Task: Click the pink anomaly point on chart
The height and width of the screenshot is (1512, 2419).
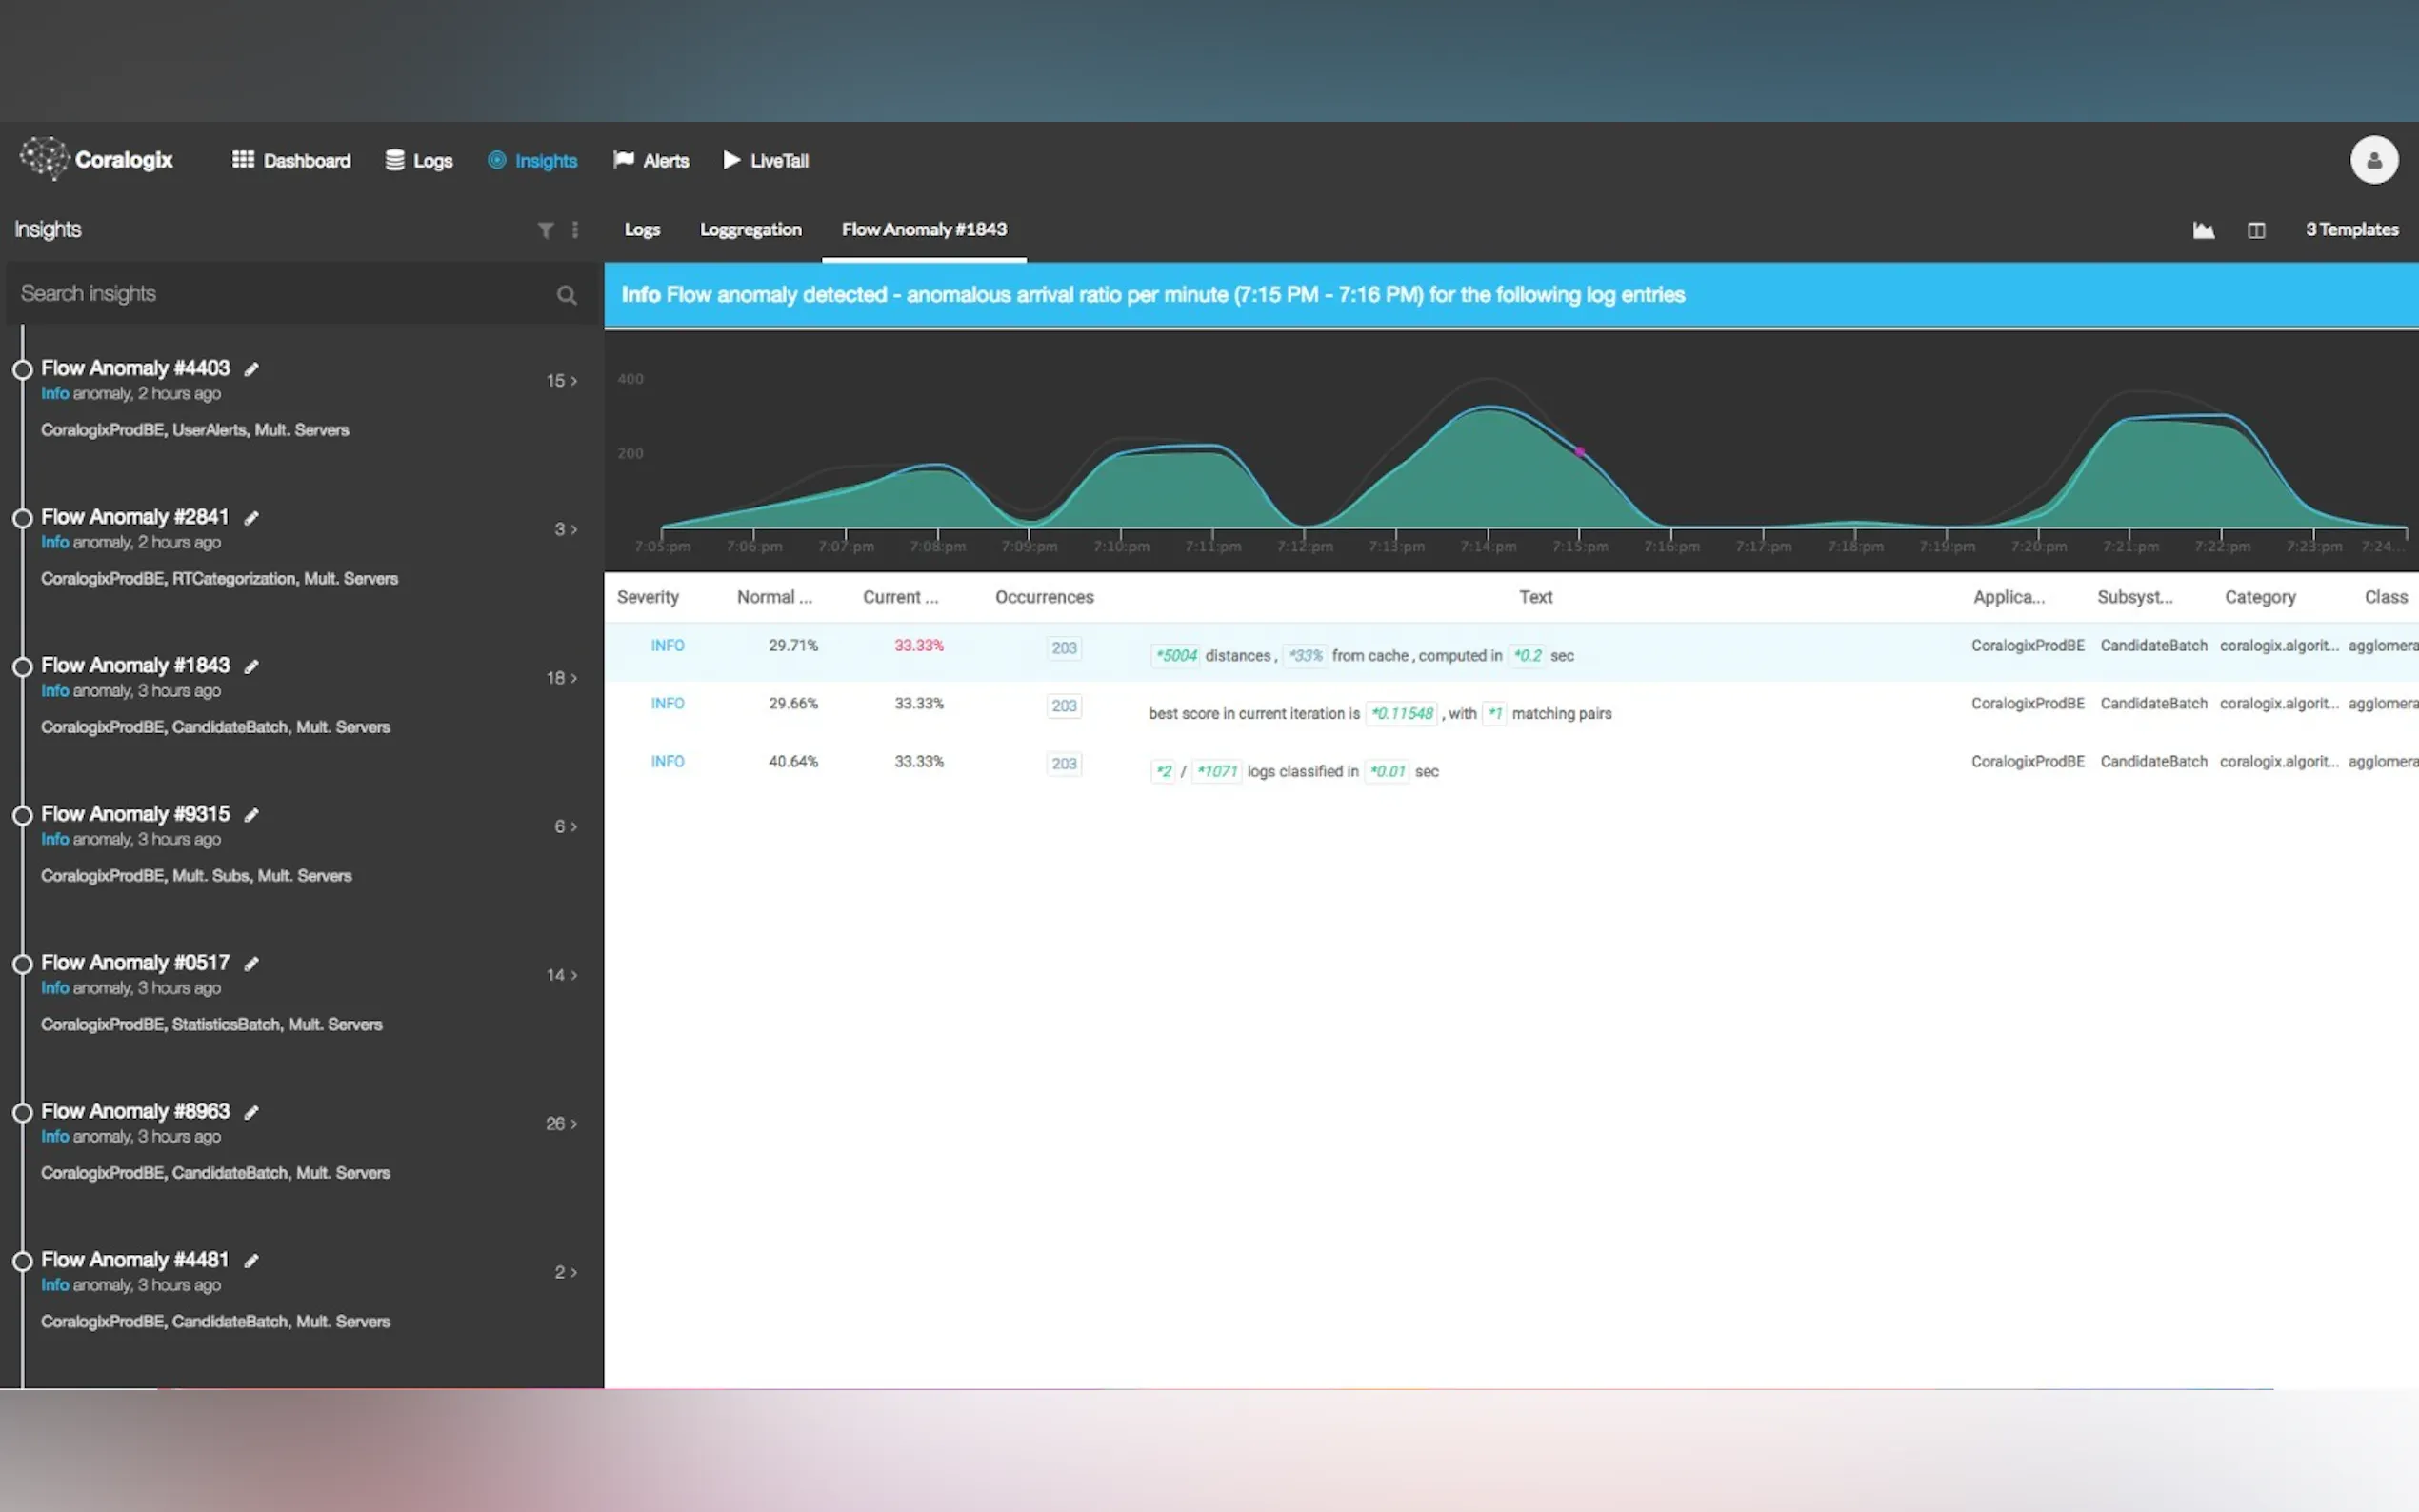Action: (1580, 452)
